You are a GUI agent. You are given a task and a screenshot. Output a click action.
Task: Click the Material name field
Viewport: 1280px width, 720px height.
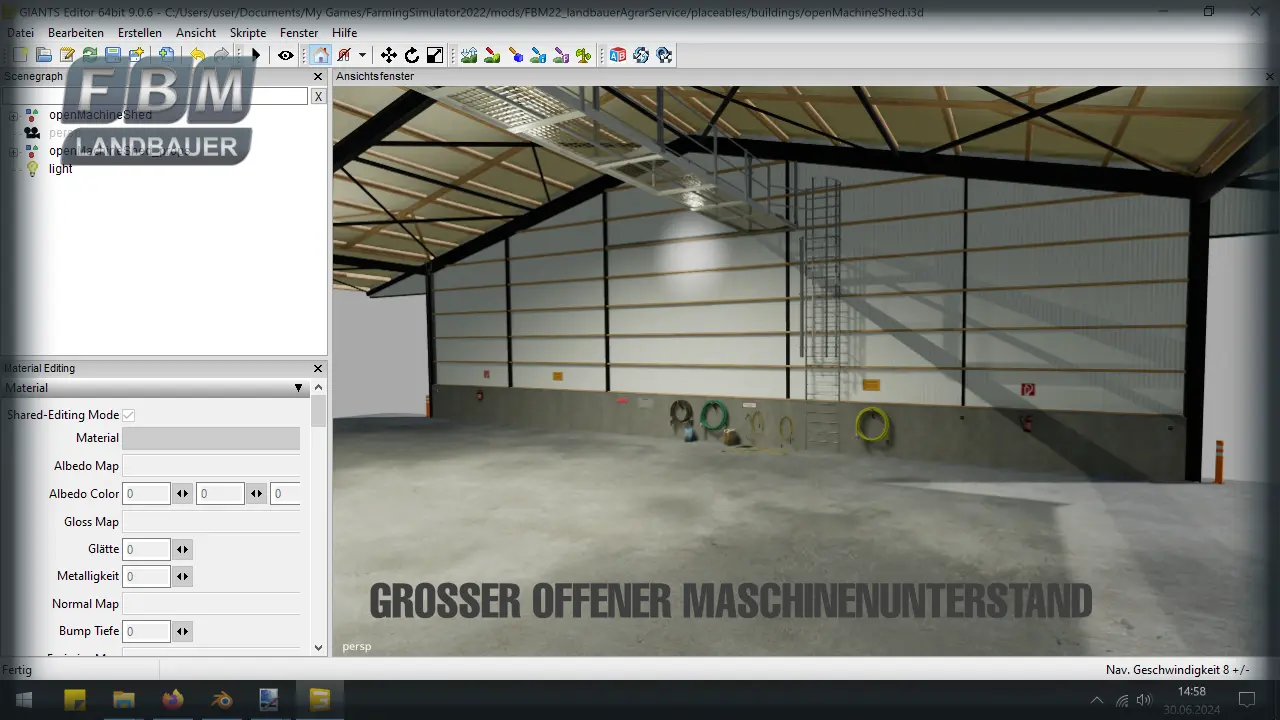click(211, 438)
